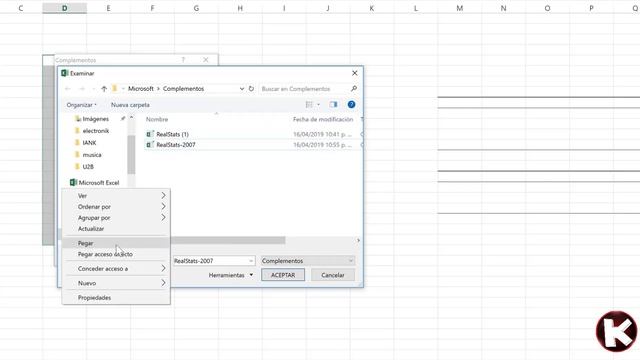This screenshot has width=640, height=360.
Task: Toggle the preview pane icon
Action: tap(333, 105)
